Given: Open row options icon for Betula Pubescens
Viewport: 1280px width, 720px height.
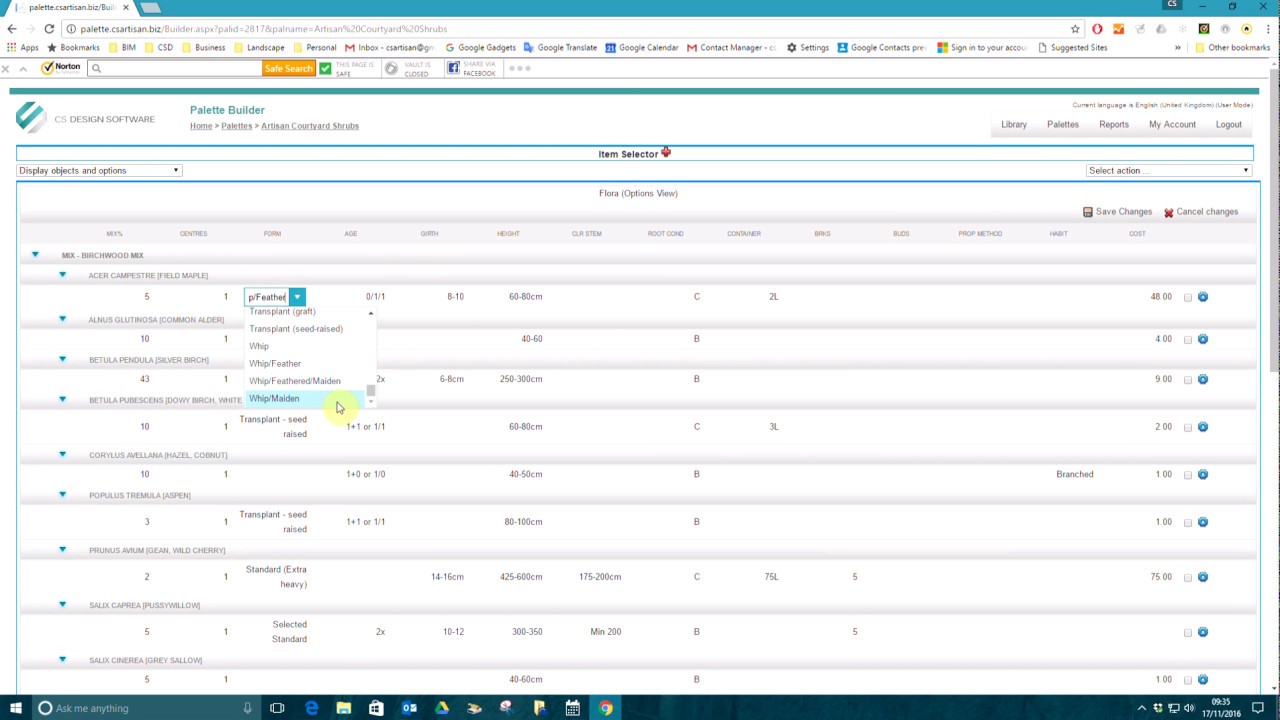Looking at the screenshot, I should tap(1202, 427).
